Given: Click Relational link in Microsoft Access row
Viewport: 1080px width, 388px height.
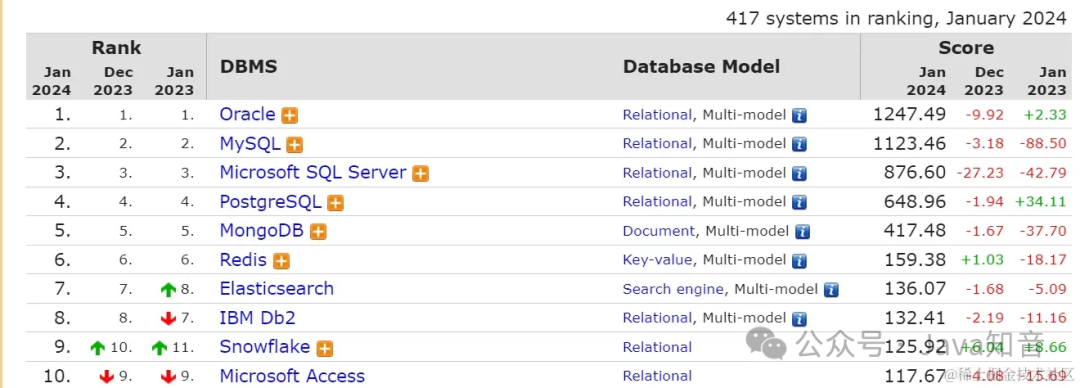Looking at the screenshot, I should point(657,376).
